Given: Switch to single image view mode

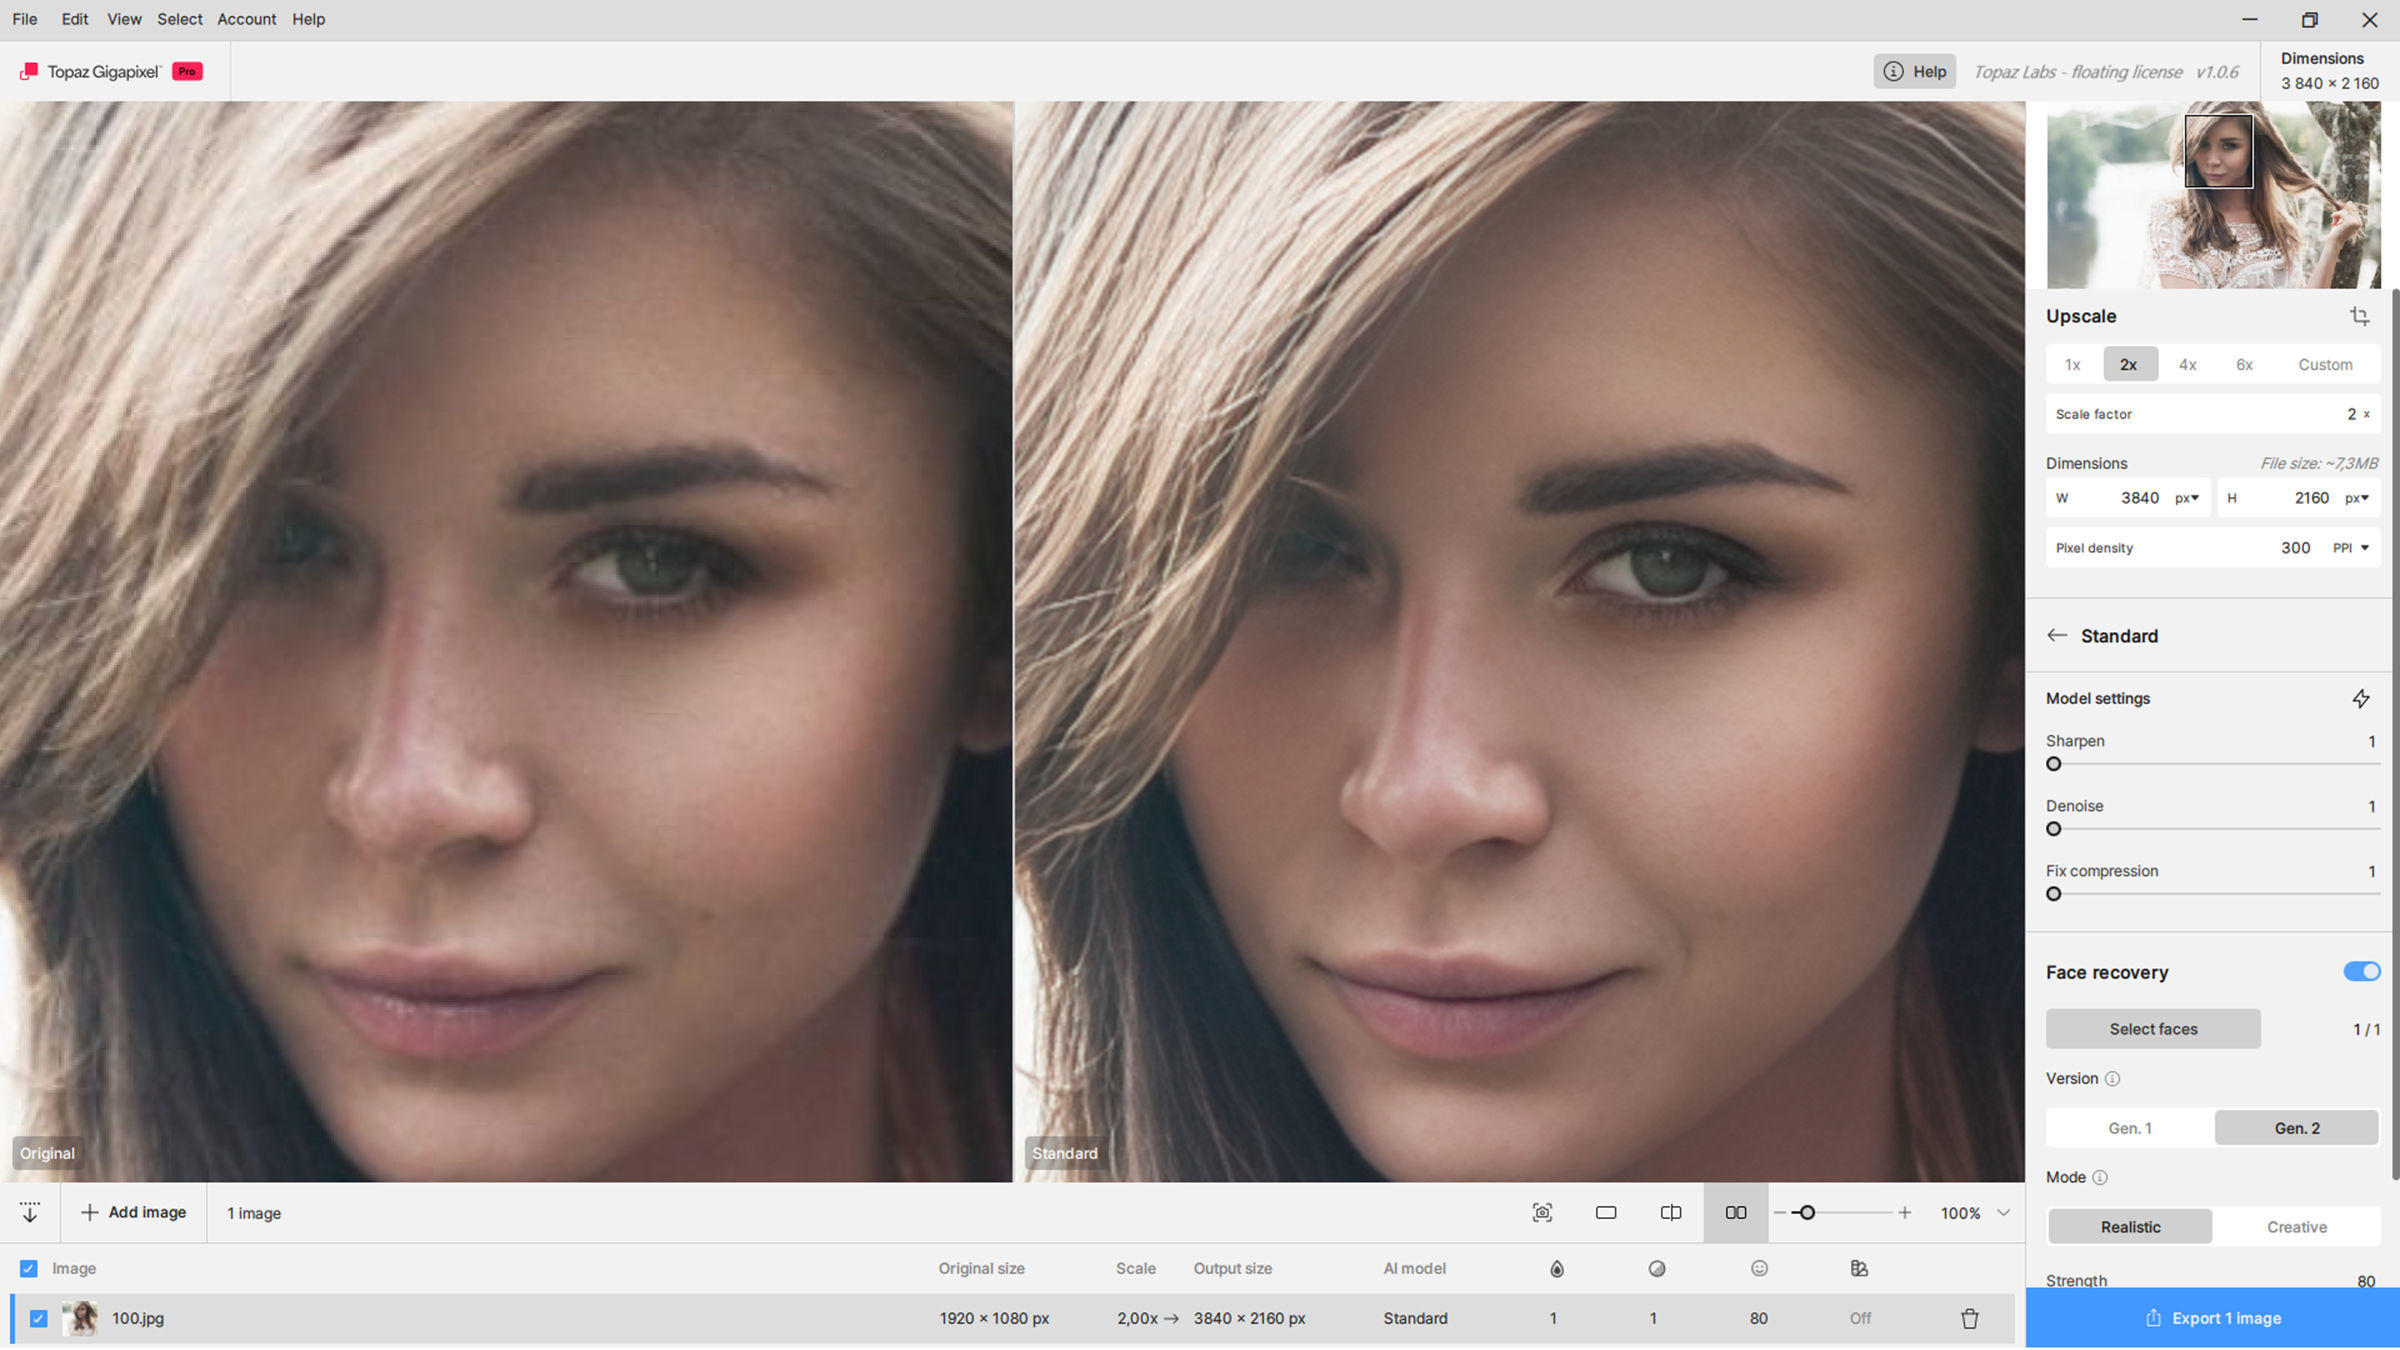Looking at the screenshot, I should pyautogui.click(x=1607, y=1212).
